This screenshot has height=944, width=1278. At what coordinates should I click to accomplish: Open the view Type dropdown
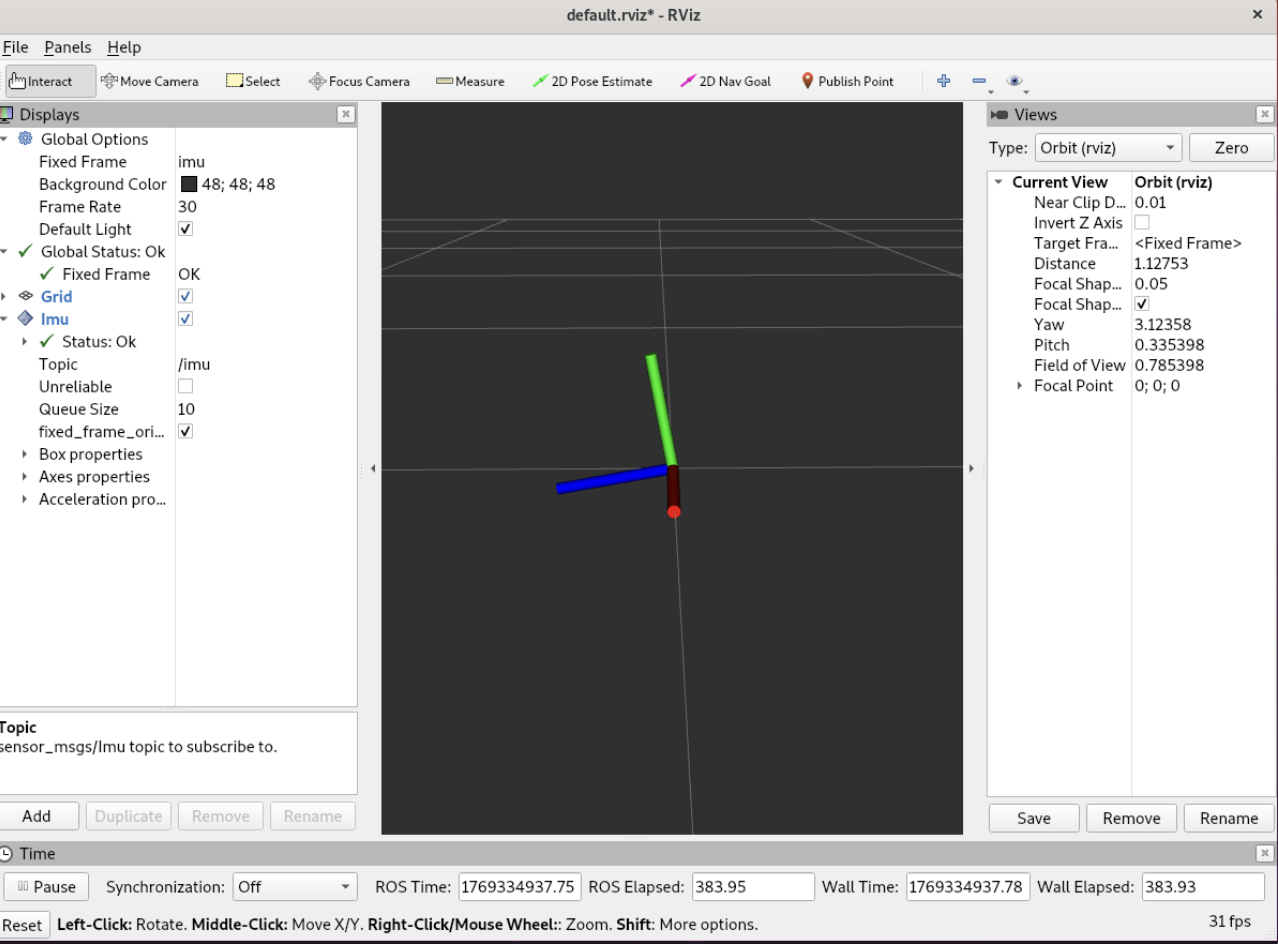click(1108, 148)
